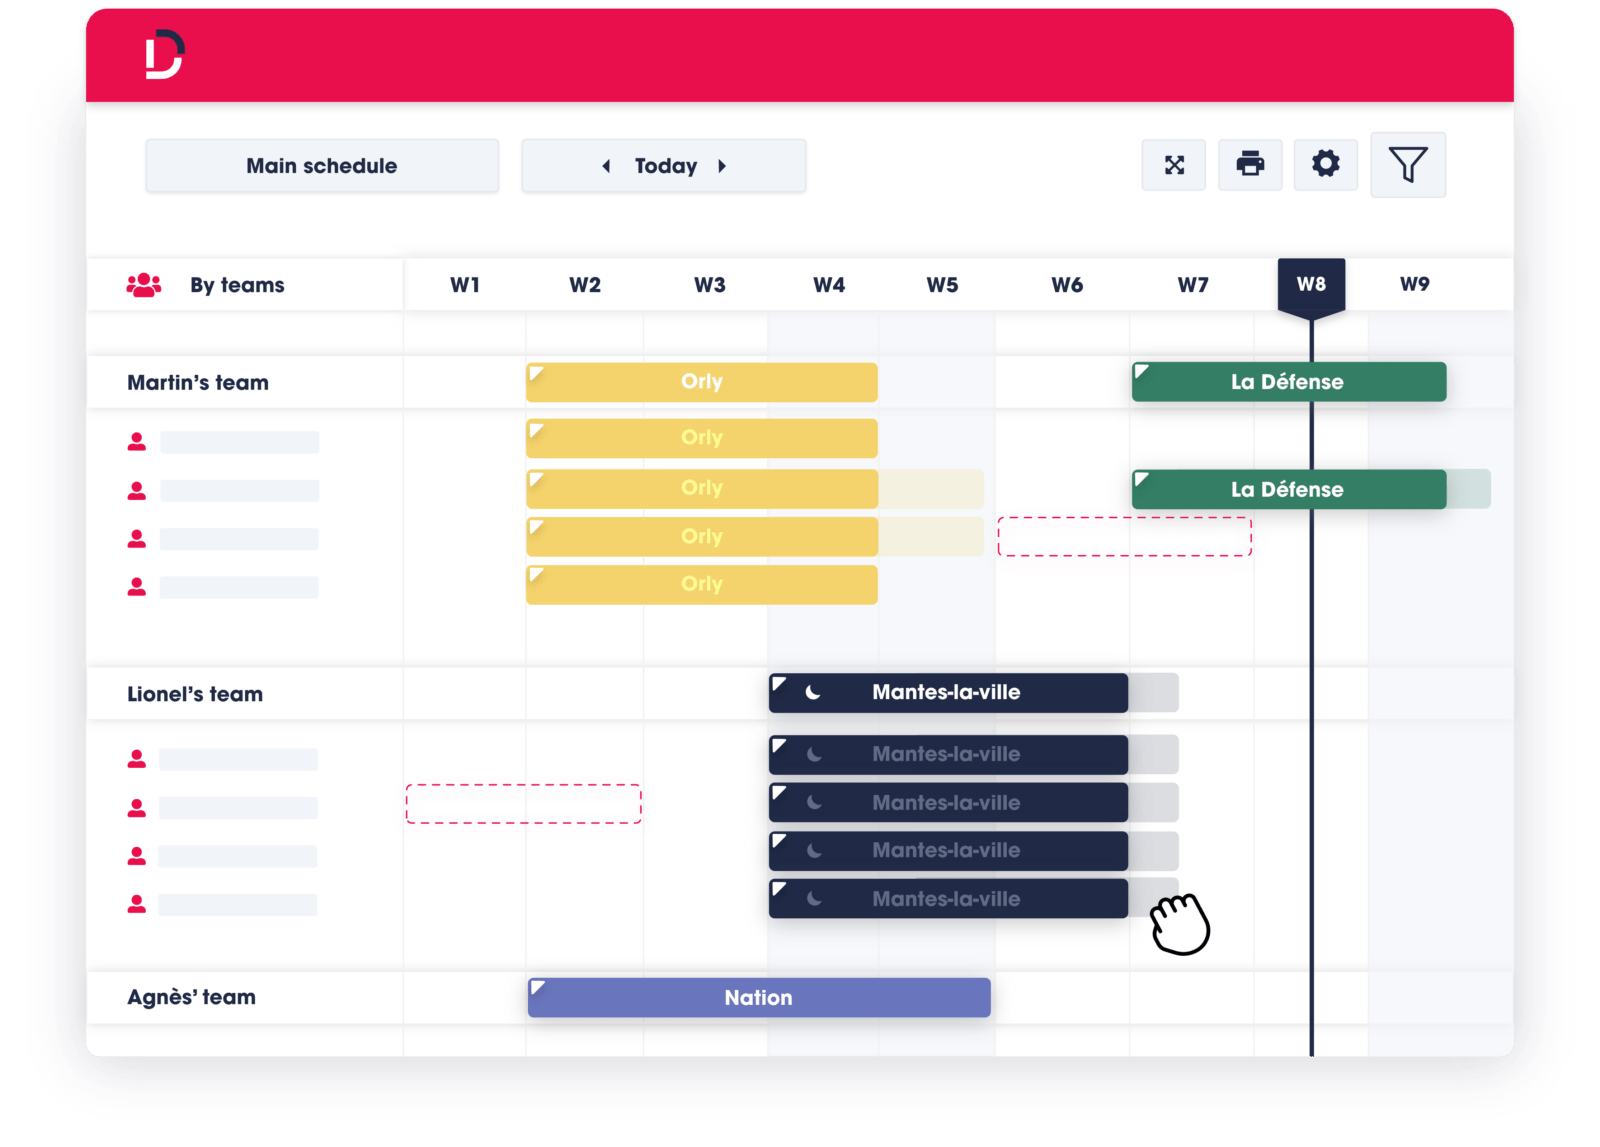Click the D logo in the red header

(x=165, y=54)
